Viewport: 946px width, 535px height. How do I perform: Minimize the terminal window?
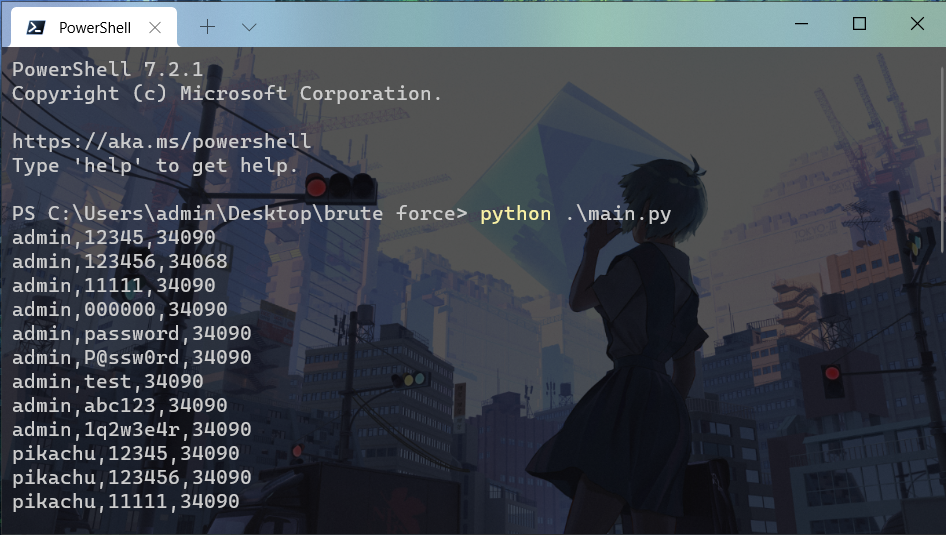tap(801, 24)
